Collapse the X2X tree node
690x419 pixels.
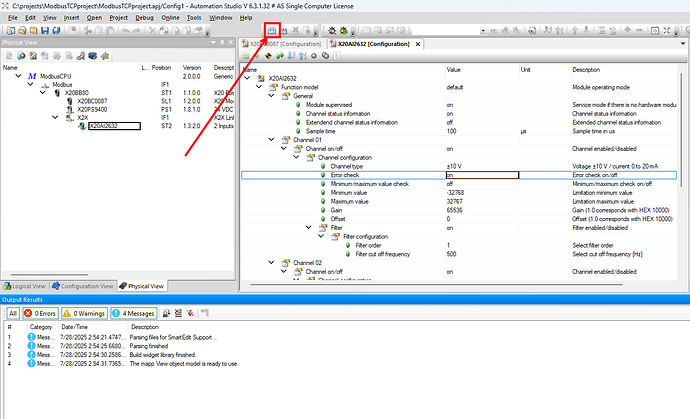[55, 117]
